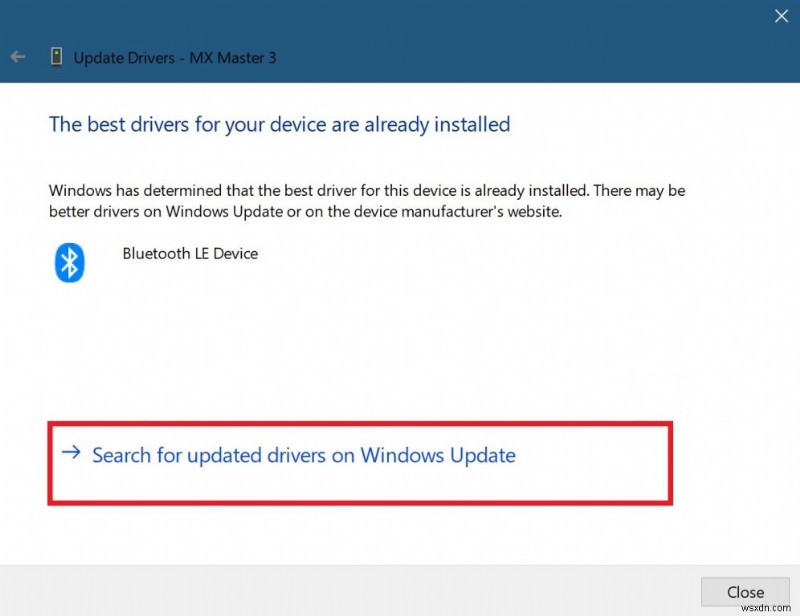Click the back arrow in the header
This screenshot has width=800, height=616.
pyautogui.click(x=17, y=56)
